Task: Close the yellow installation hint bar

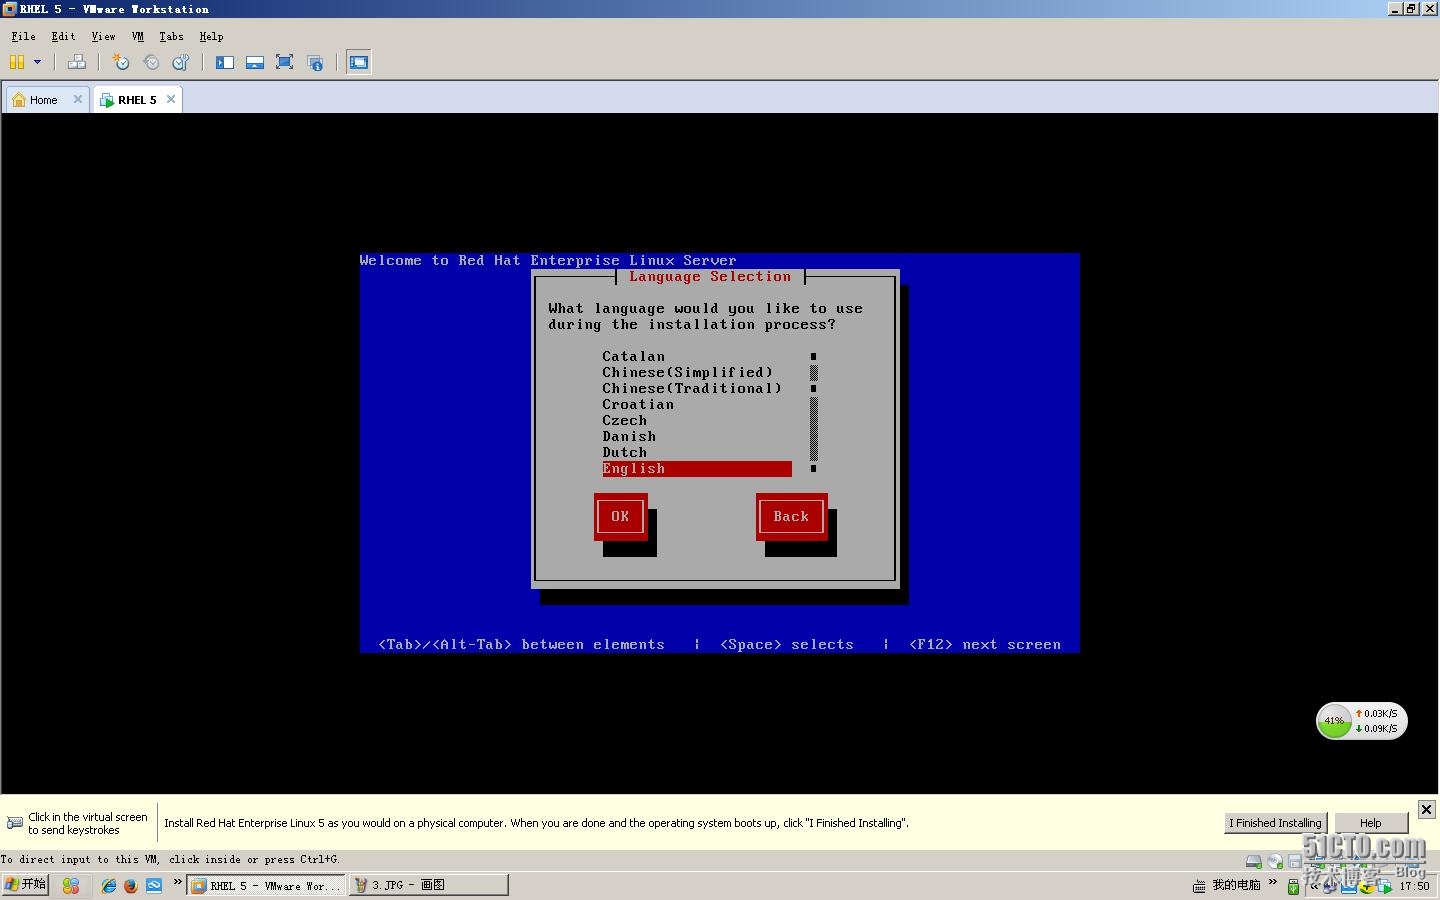Action: tap(1427, 809)
